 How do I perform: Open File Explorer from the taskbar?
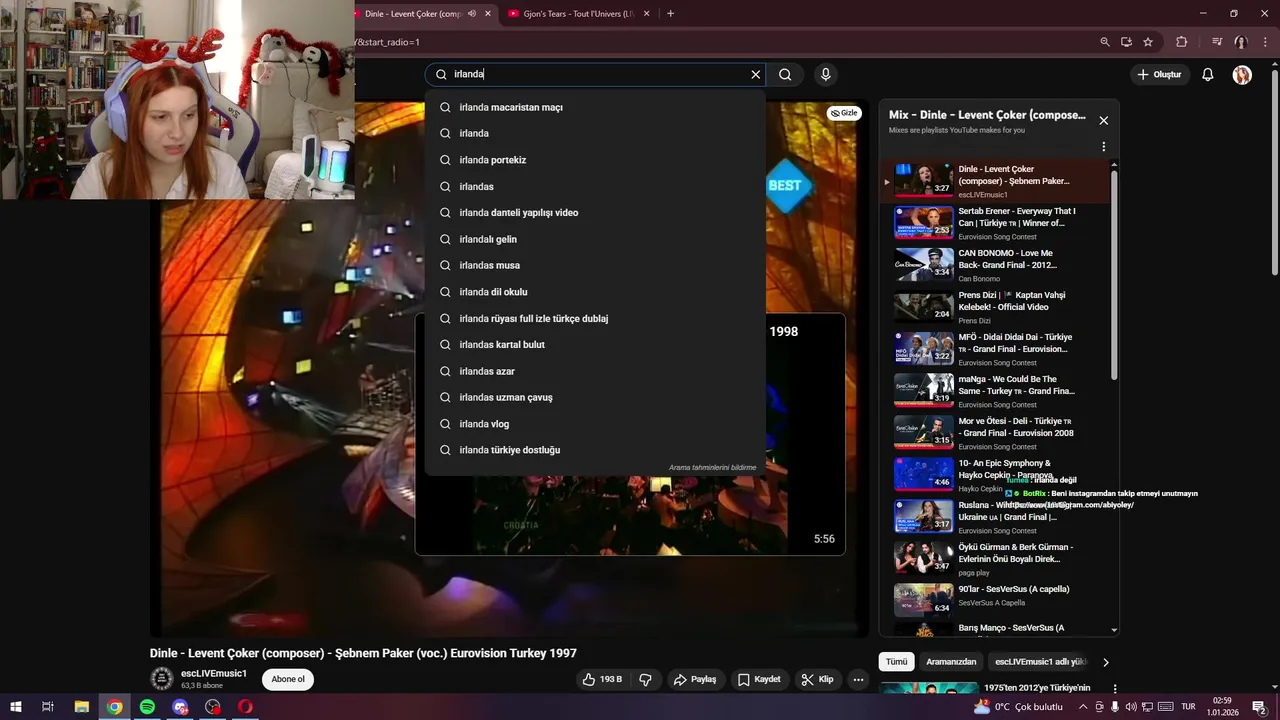click(x=82, y=707)
